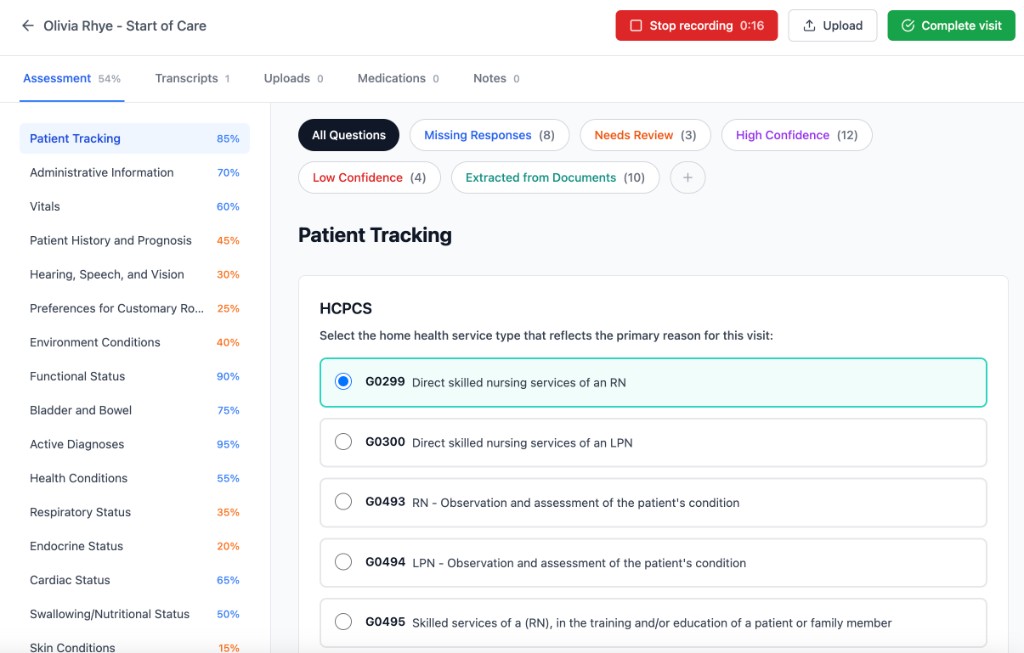
Task: Show High Confidence questions only
Action: (796, 135)
